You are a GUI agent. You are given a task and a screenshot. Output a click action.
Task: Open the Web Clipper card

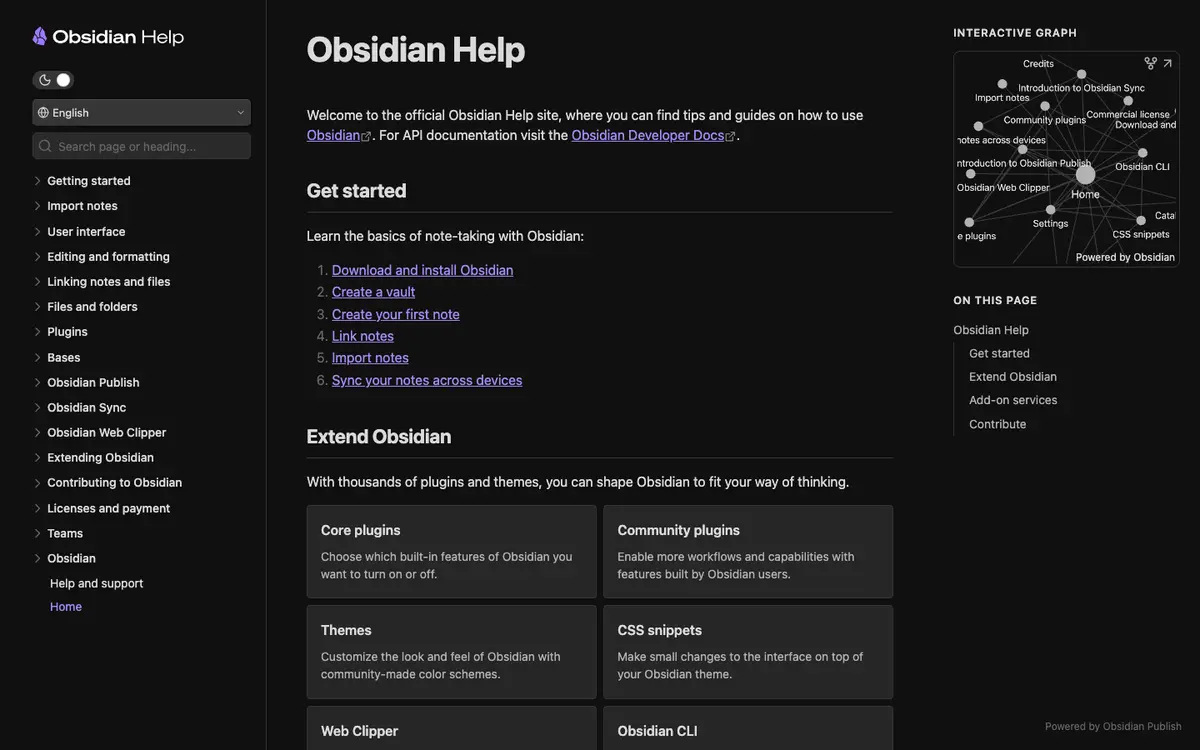point(452,729)
